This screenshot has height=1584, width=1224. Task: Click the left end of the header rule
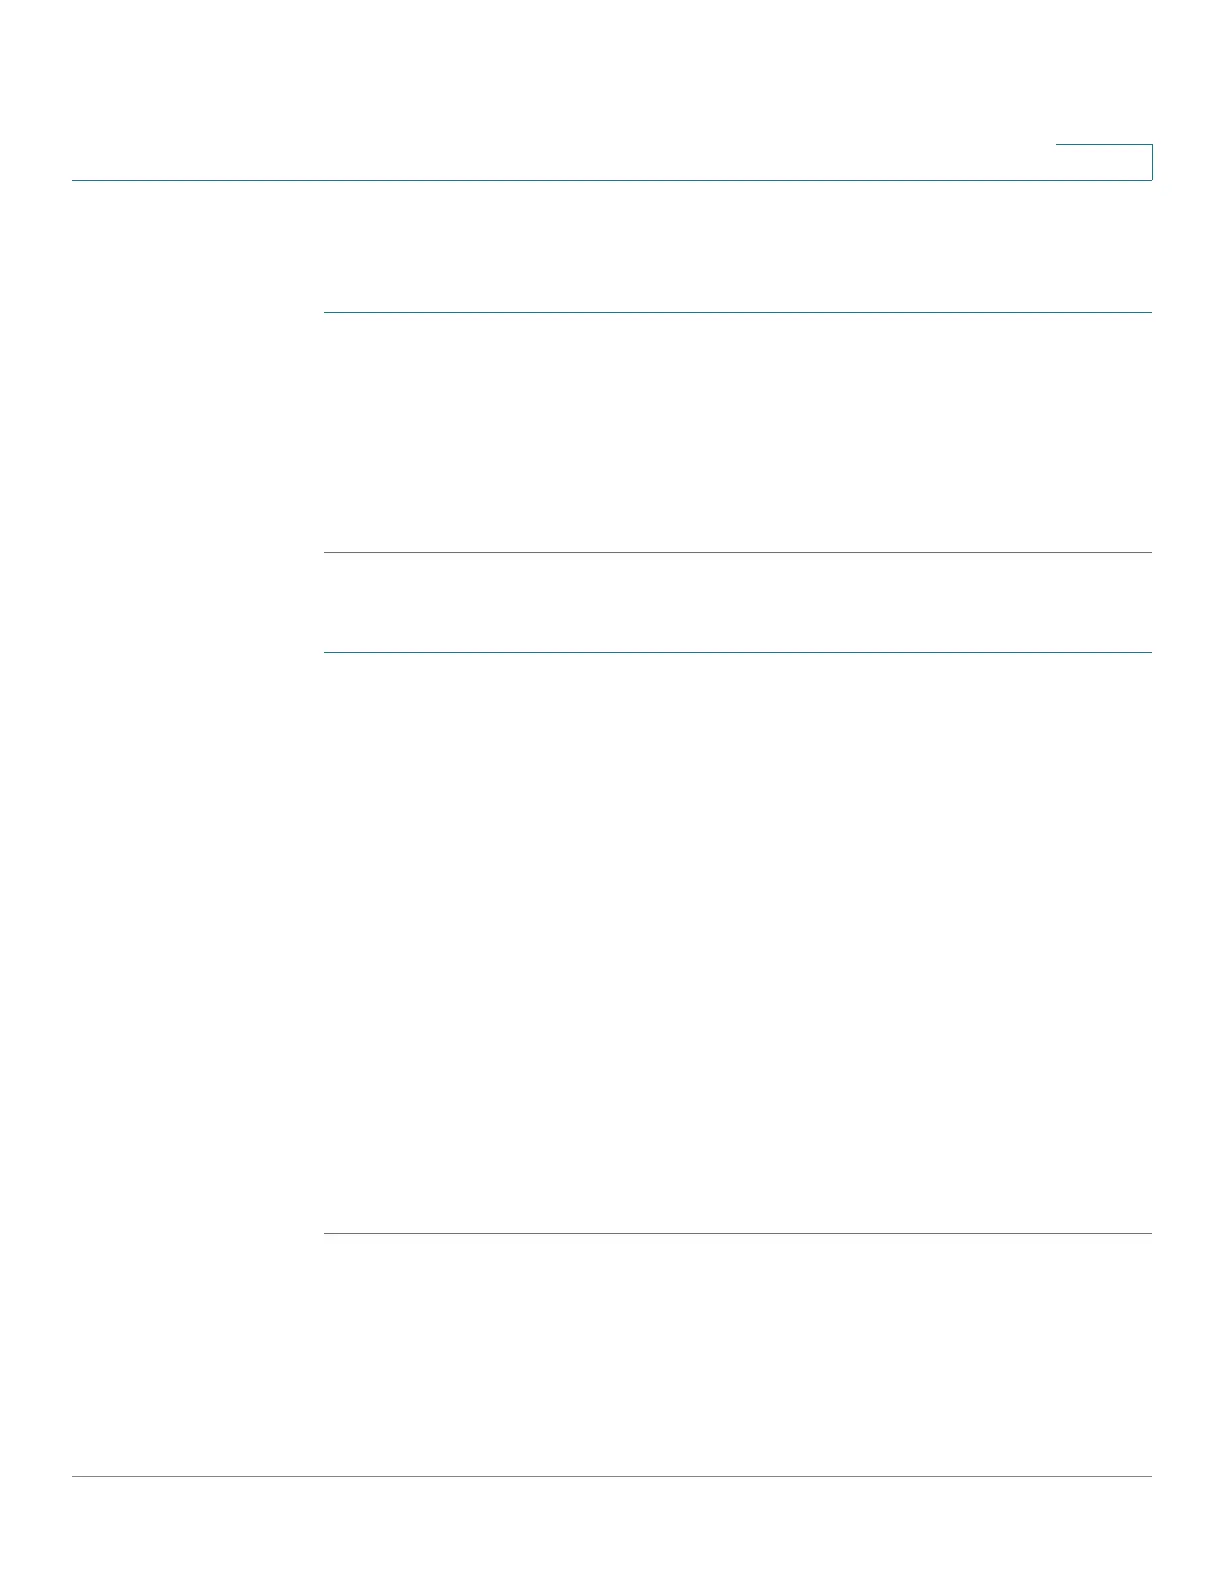click(x=76, y=180)
